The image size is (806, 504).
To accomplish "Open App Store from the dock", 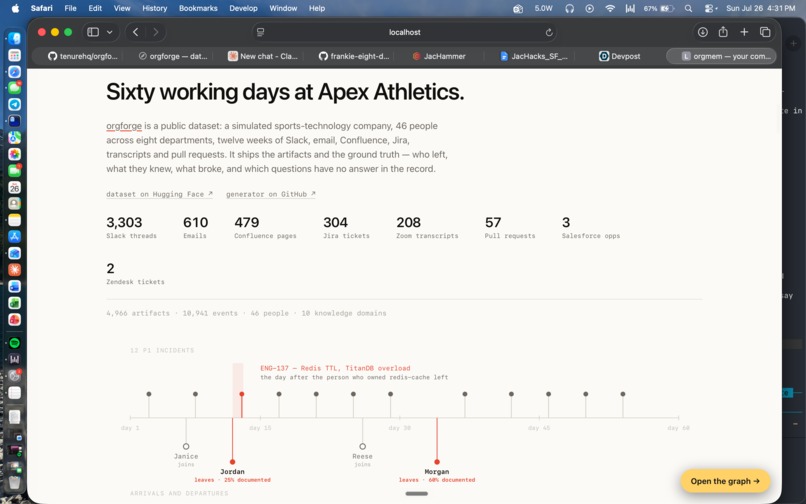I will pyautogui.click(x=14, y=237).
